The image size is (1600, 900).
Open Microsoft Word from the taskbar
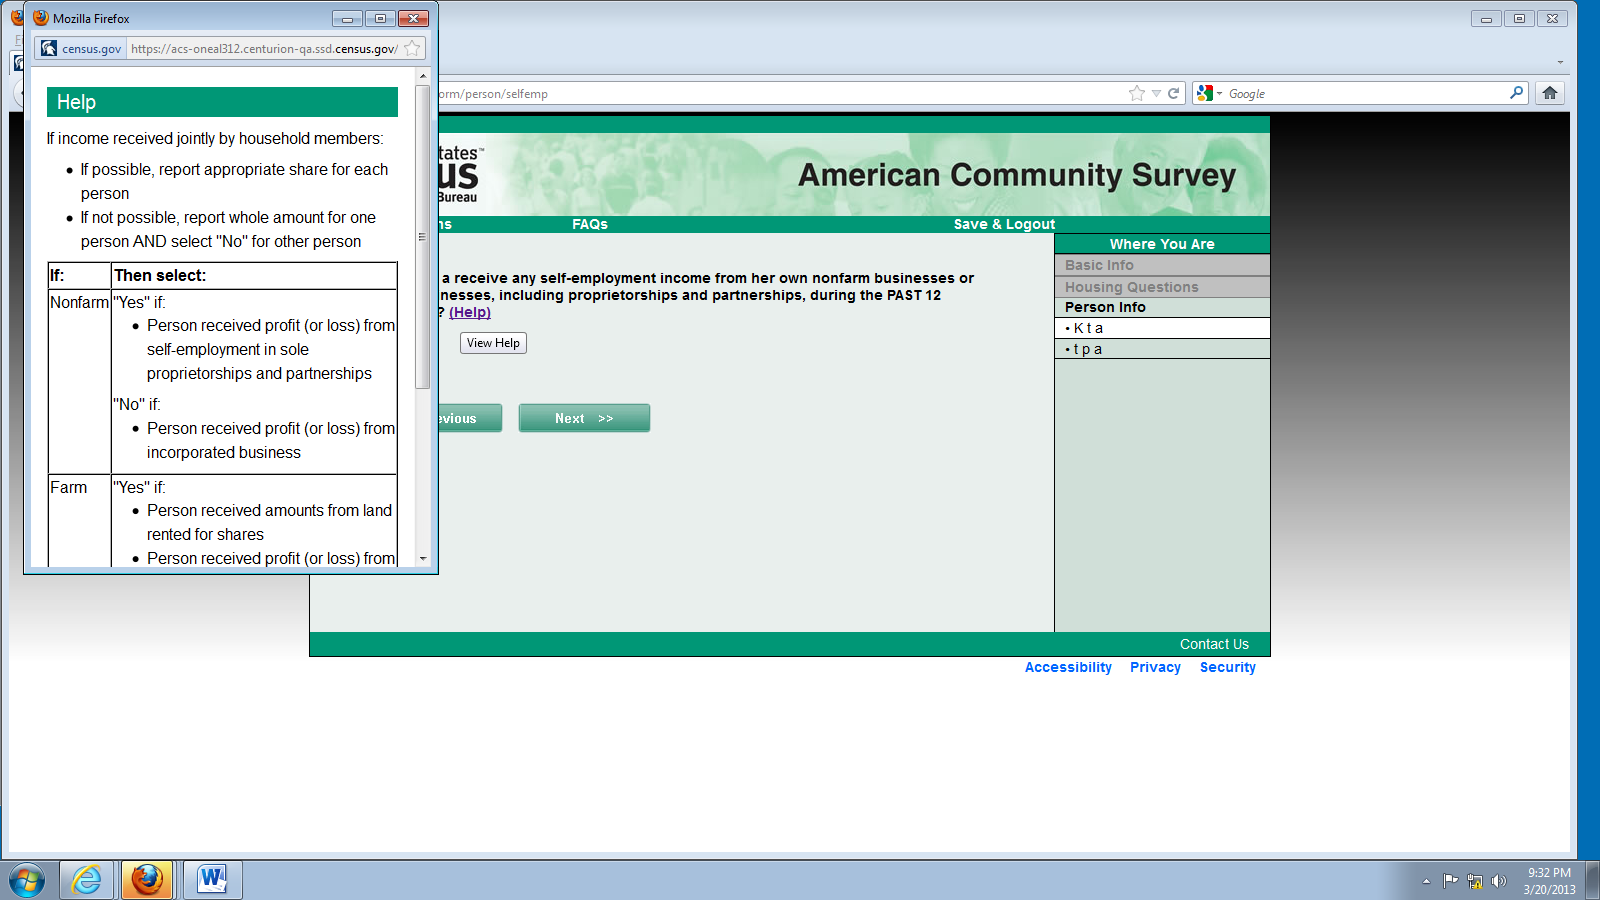pyautogui.click(x=212, y=880)
